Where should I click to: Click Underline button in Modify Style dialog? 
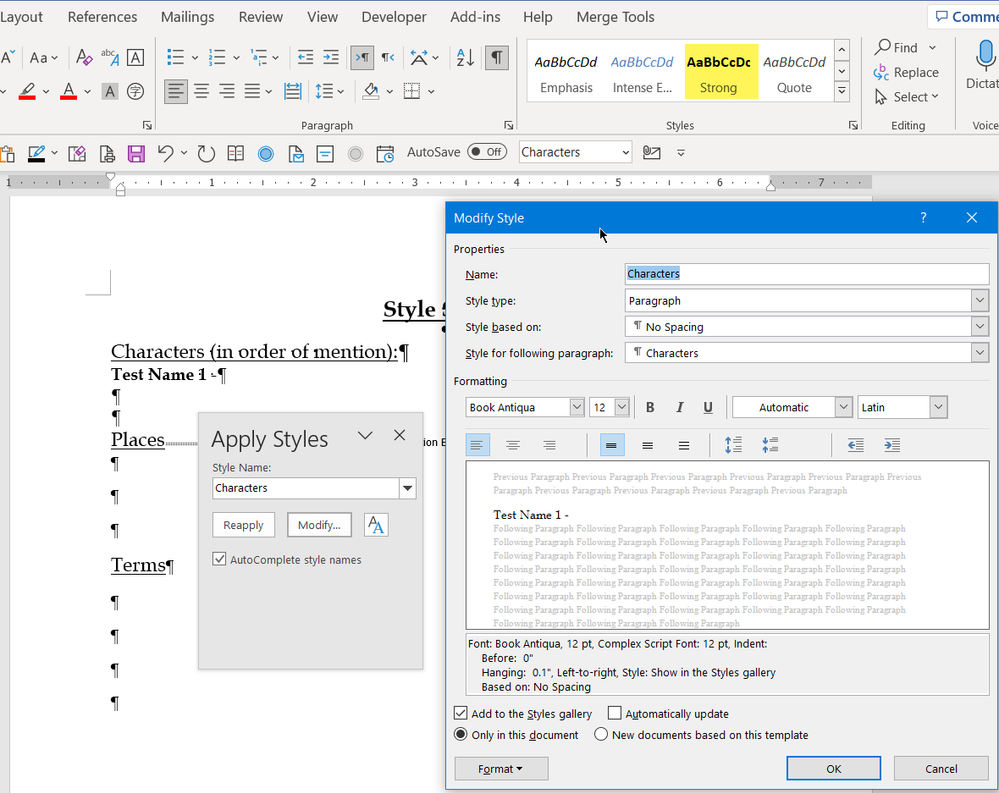(x=708, y=407)
